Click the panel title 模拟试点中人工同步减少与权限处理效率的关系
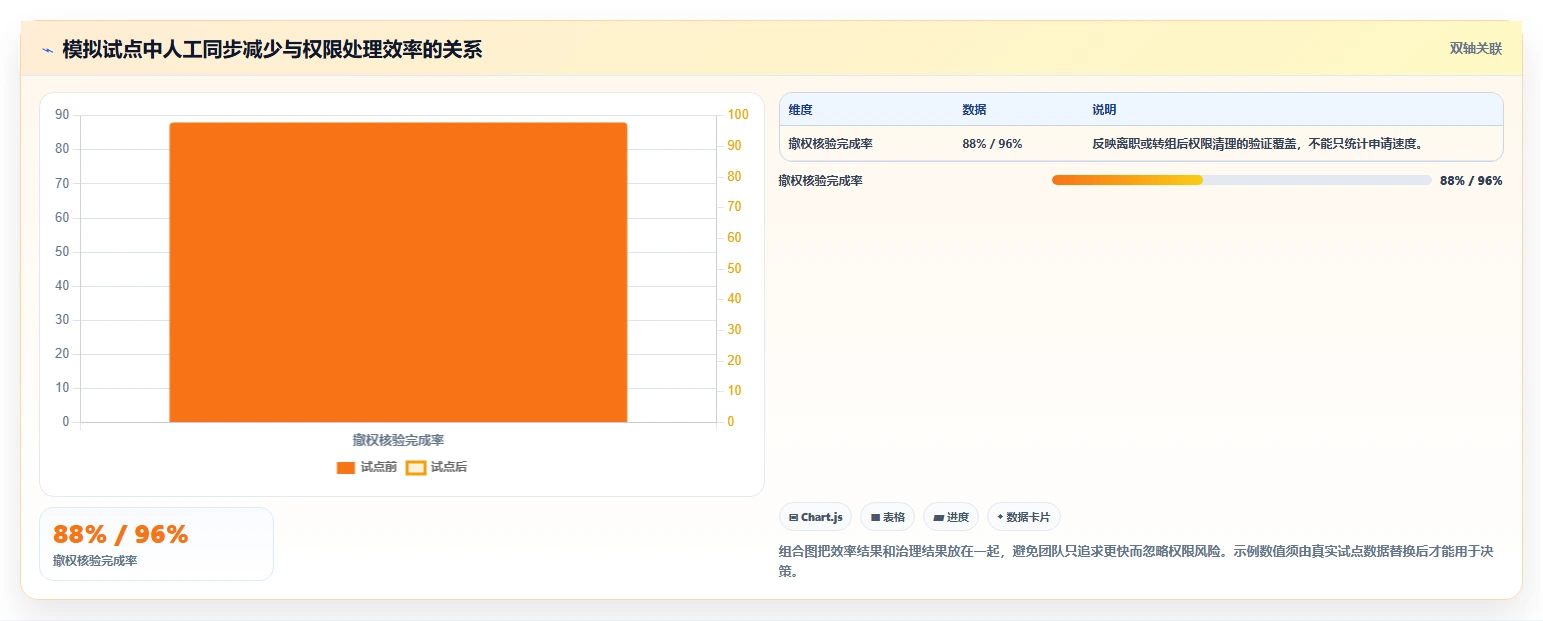The width and height of the screenshot is (1543, 621). [x=272, y=50]
